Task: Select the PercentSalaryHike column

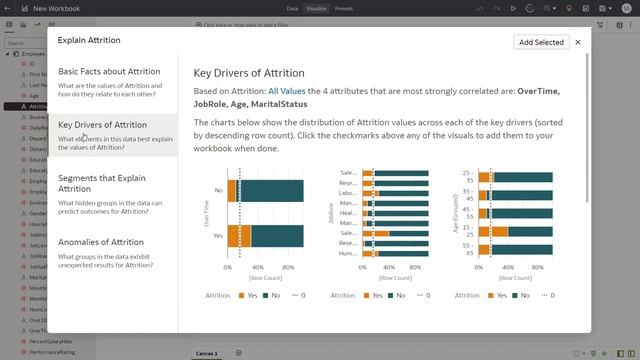Action: coord(50,341)
